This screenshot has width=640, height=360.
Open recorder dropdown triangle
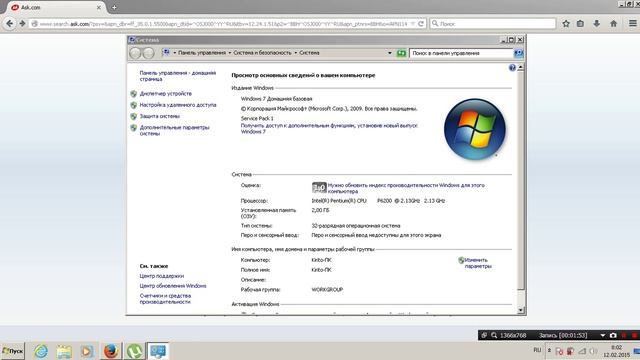click(x=602, y=336)
